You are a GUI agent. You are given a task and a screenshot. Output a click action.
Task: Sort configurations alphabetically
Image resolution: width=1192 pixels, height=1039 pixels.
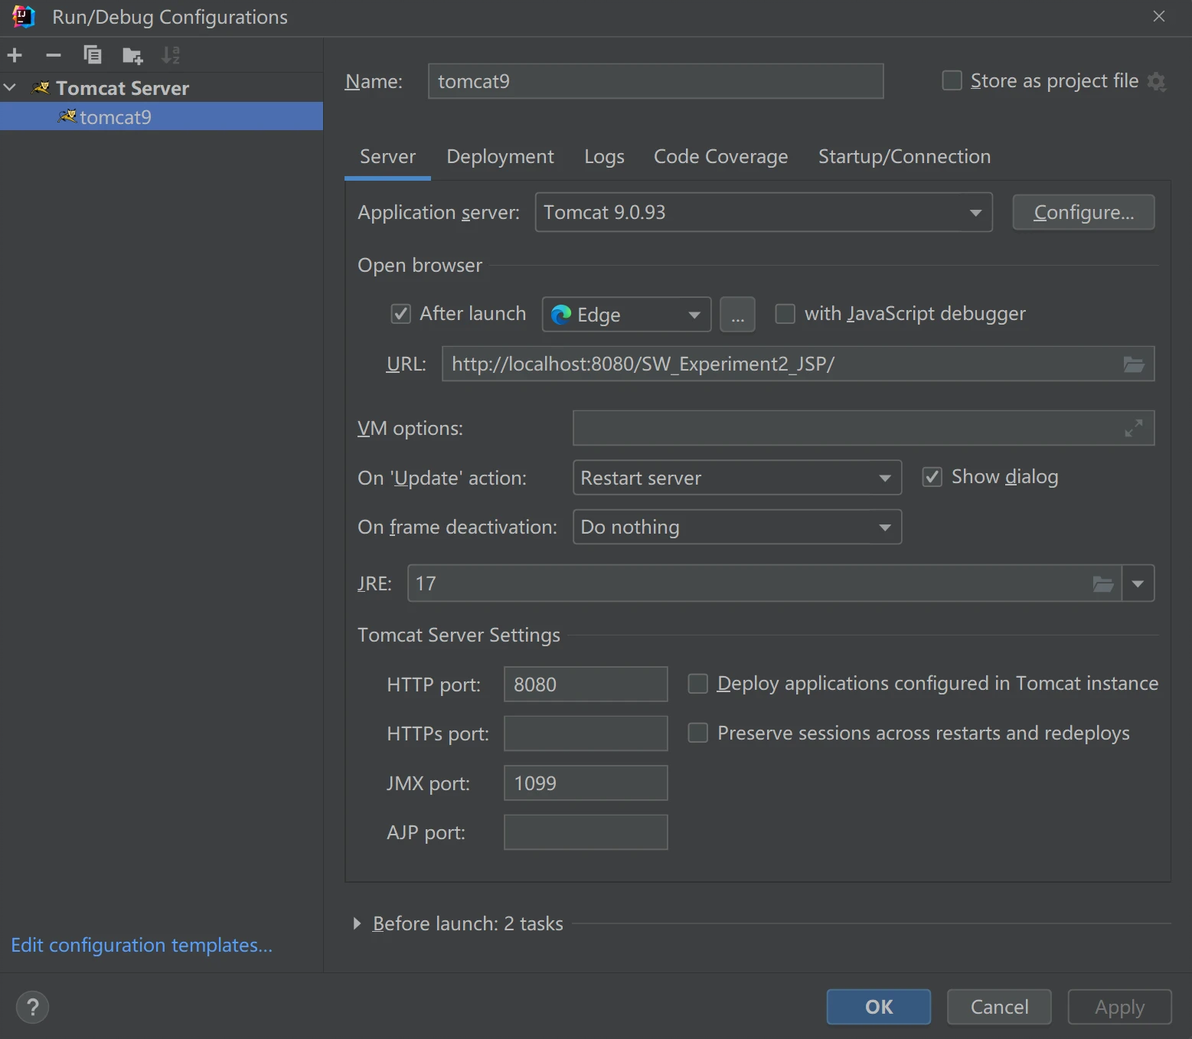pyautogui.click(x=171, y=55)
